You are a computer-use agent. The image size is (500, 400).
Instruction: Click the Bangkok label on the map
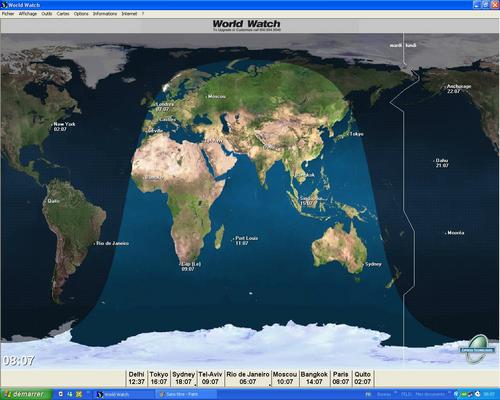[305, 175]
